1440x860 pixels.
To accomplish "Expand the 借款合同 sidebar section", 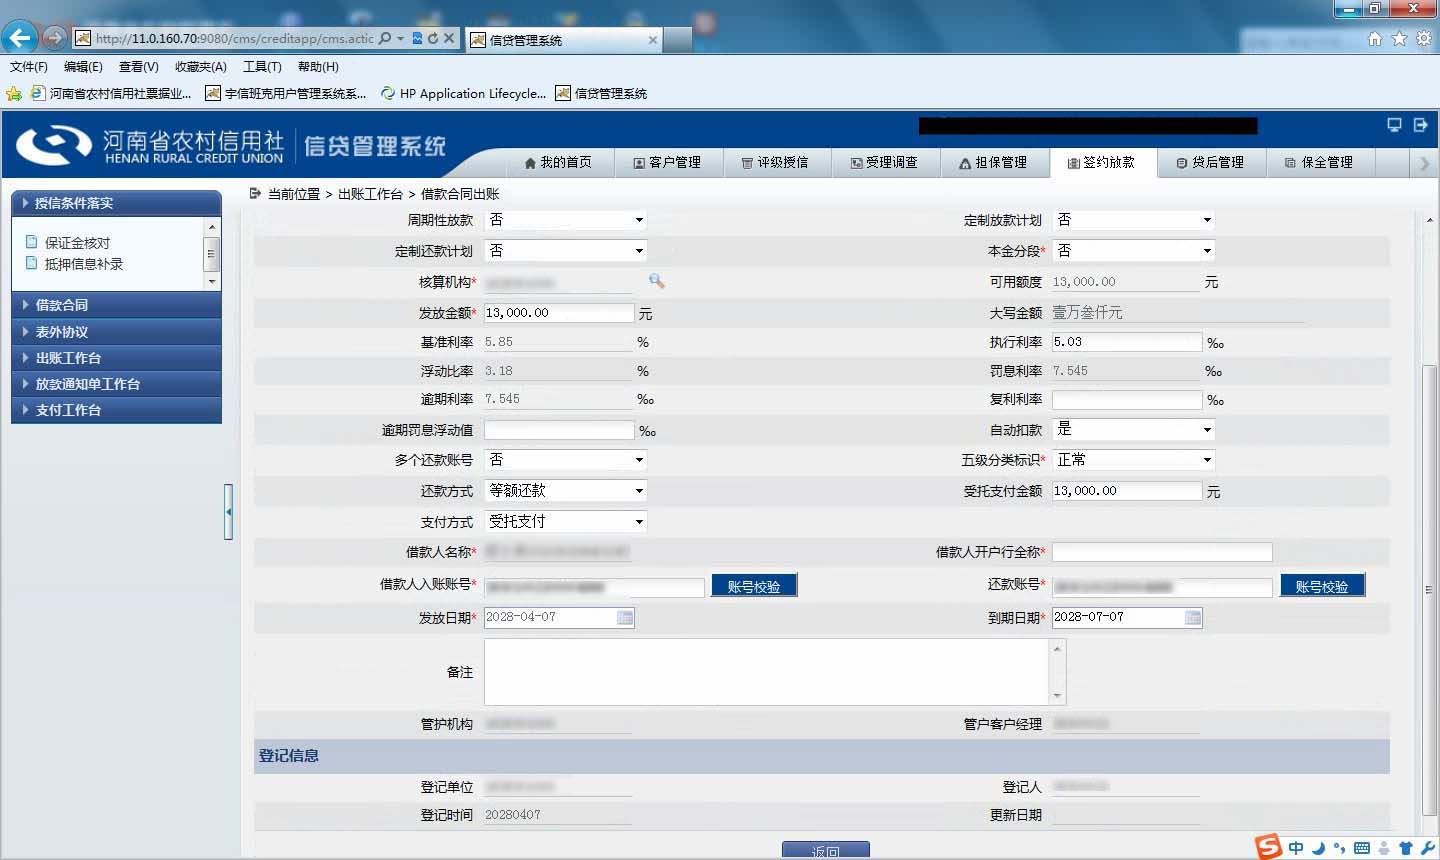I will coord(116,305).
